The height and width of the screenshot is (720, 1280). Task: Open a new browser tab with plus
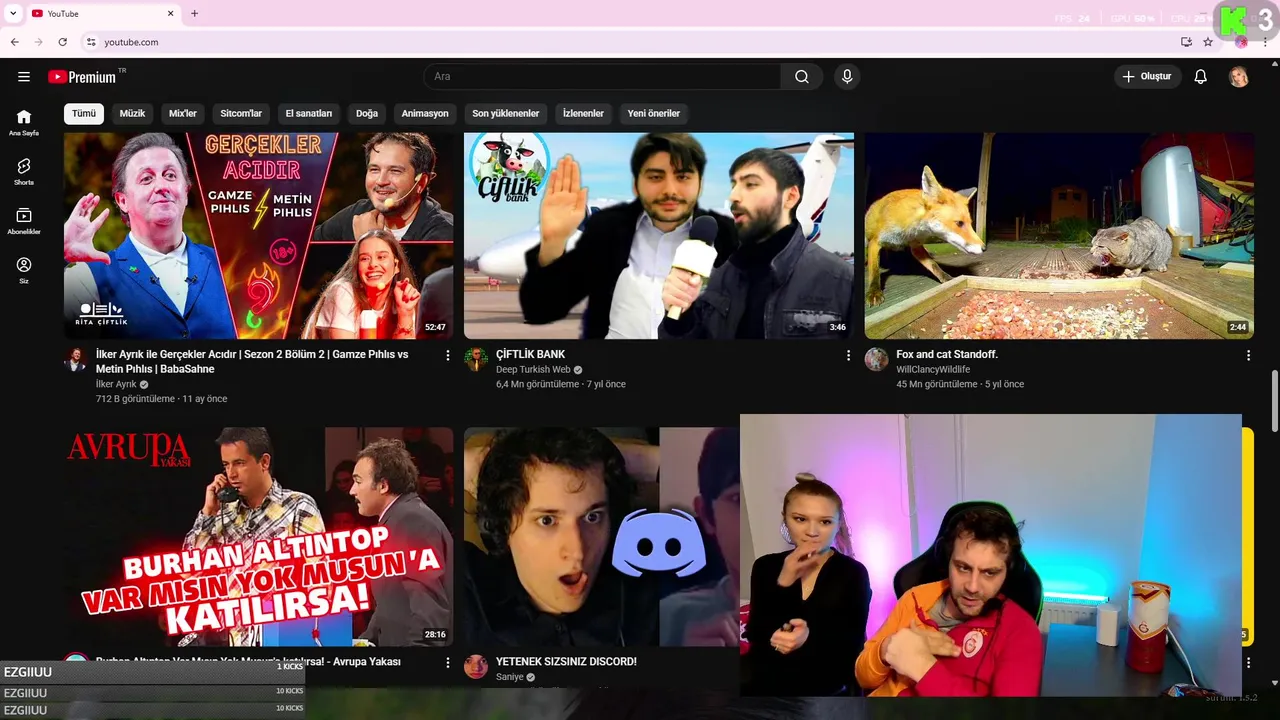coord(194,13)
